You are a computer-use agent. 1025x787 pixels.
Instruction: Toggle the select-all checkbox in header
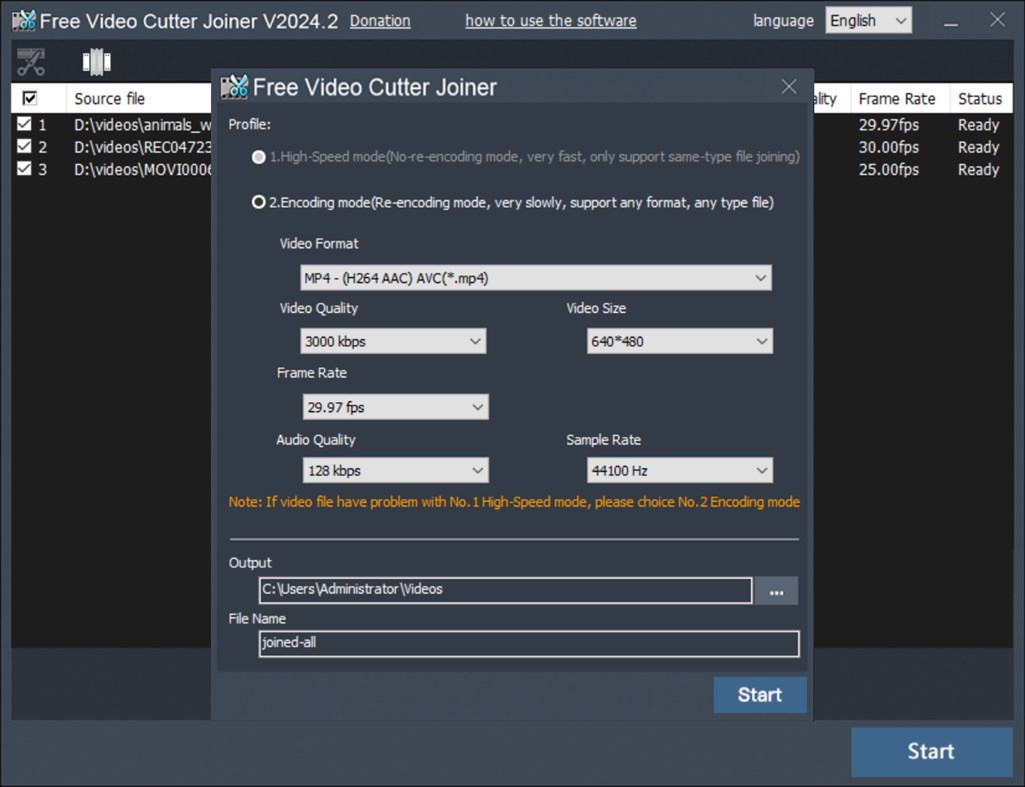[29, 97]
